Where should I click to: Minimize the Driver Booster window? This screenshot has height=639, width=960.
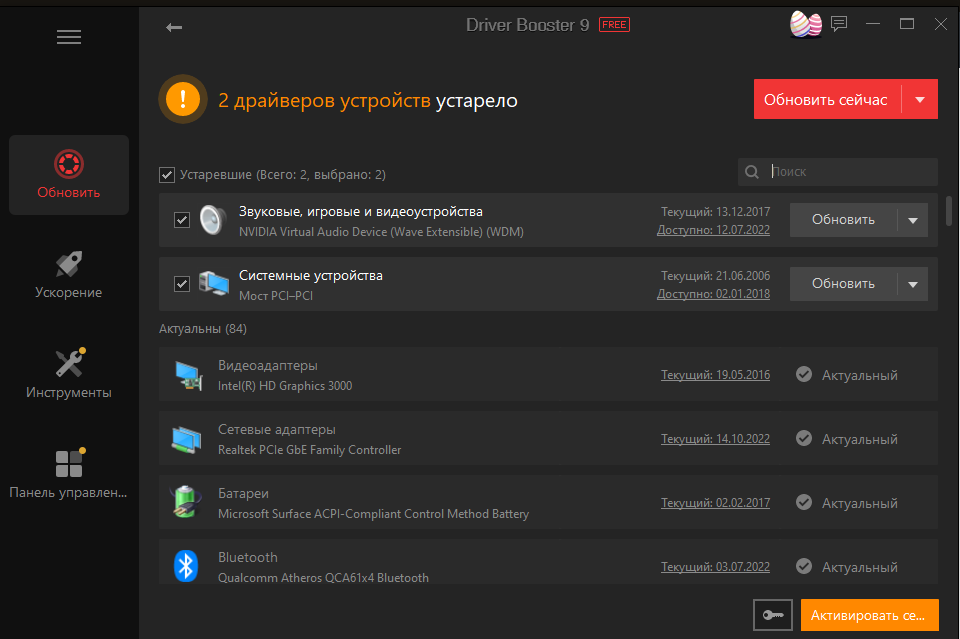(x=873, y=24)
